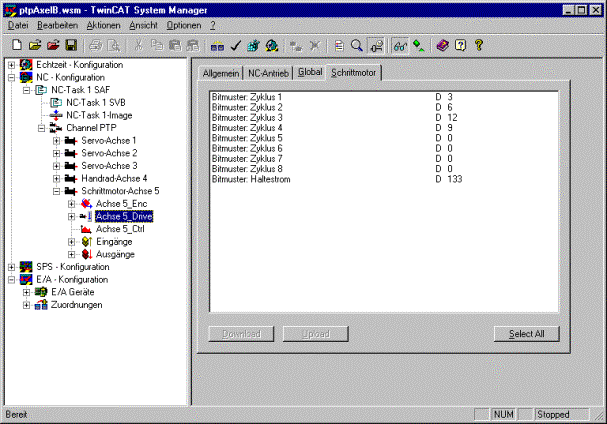607x424 pixels.
Task: Save configuration with the floppy disk icon
Action: (x=71, y=45)
